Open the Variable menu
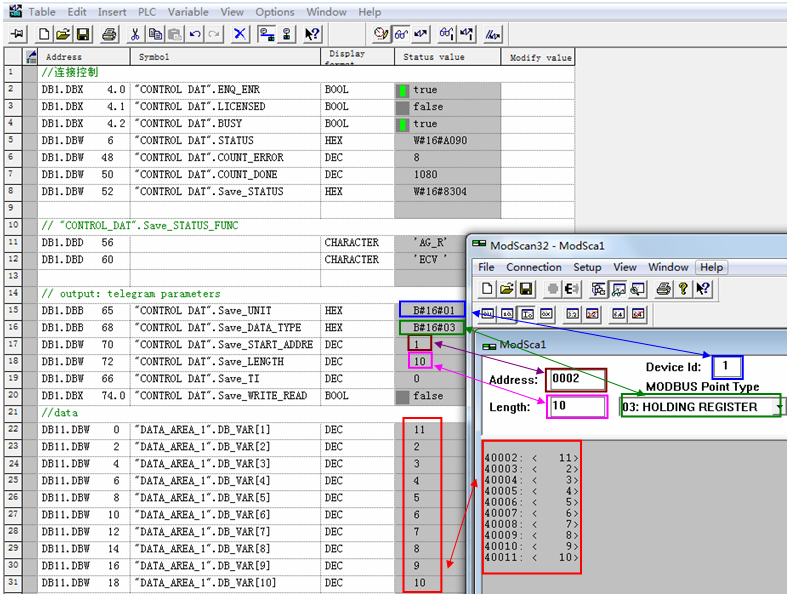The width and height of the screenshot is (789, 596). tap(188, 12)
